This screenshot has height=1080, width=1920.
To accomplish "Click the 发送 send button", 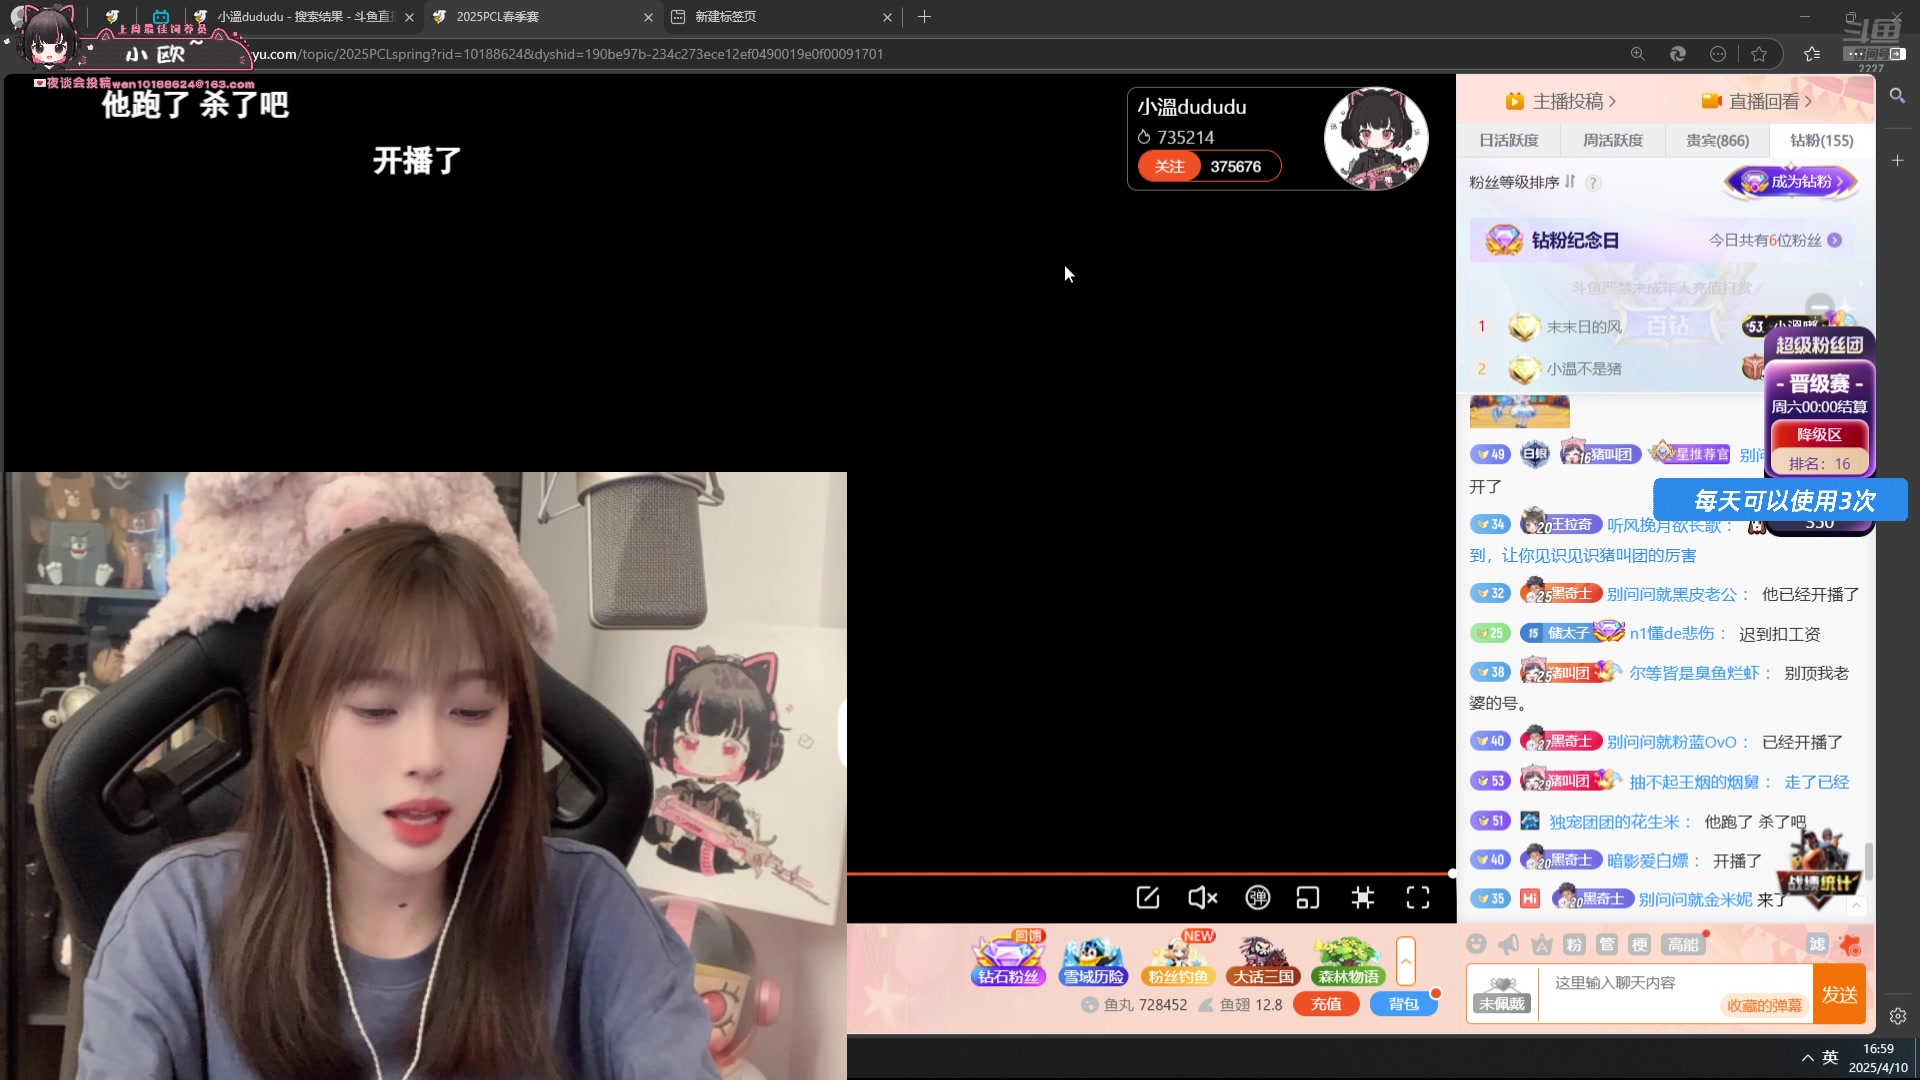I will tap(1839, 994).
